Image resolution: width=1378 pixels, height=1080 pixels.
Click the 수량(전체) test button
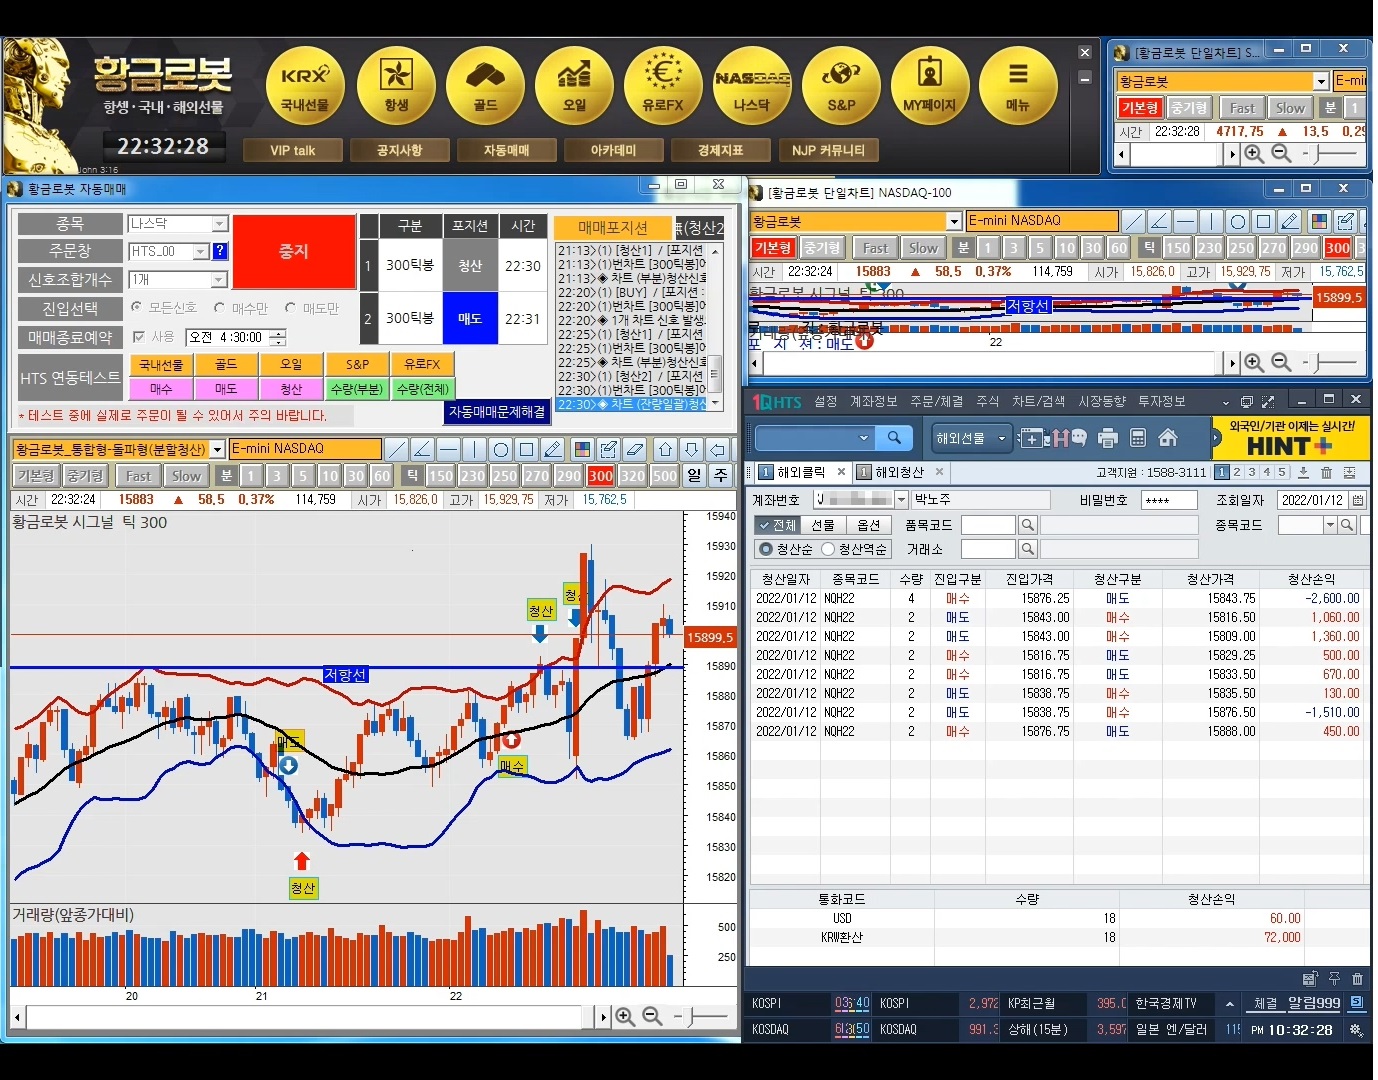(423, 389)
